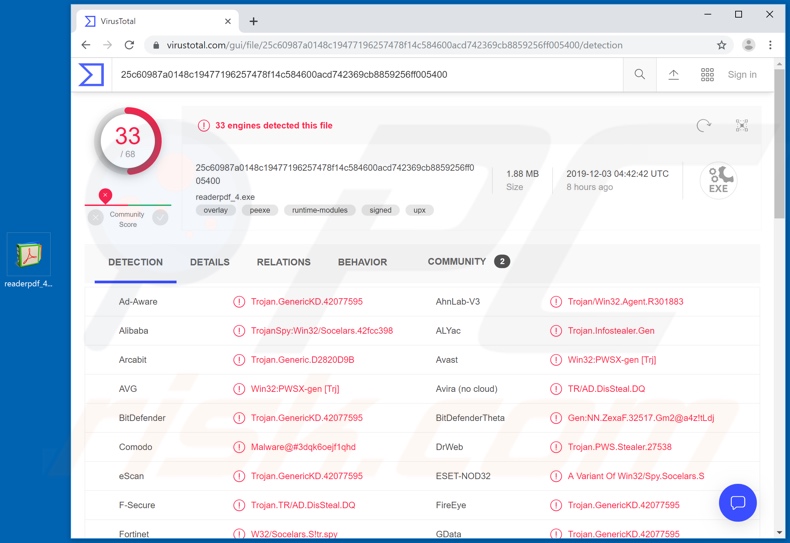Click the readerpdf_4.exe file name
The image size is (790, 543).
225,197
